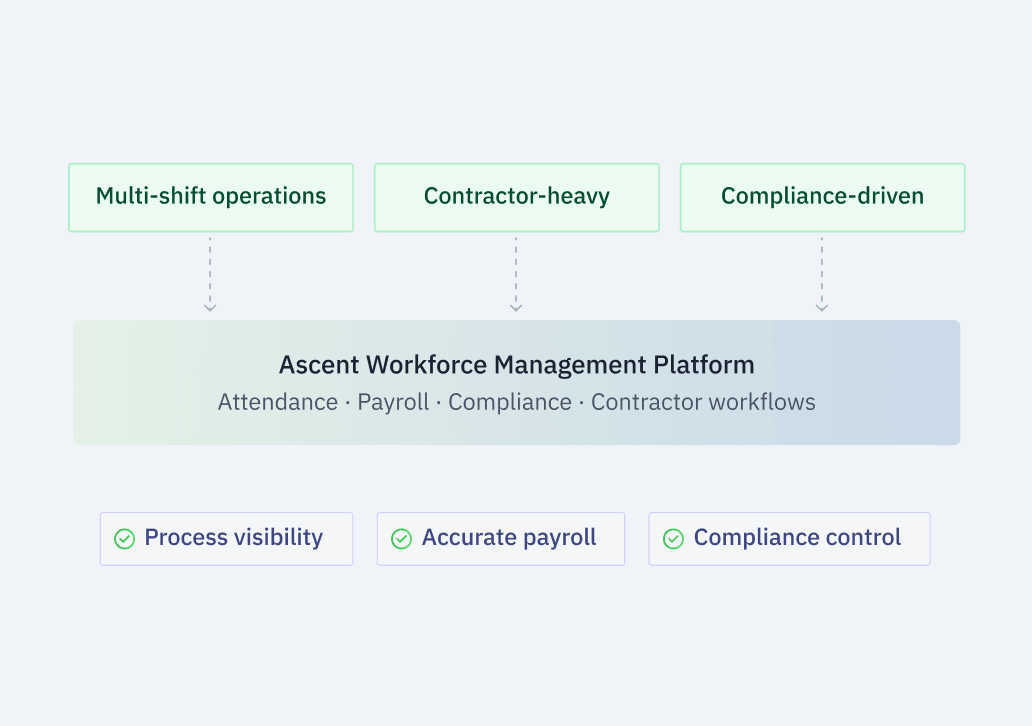Click the green check icon beside Compliance control
This screenshot has height=726, width=1032.
click(673, 538)
